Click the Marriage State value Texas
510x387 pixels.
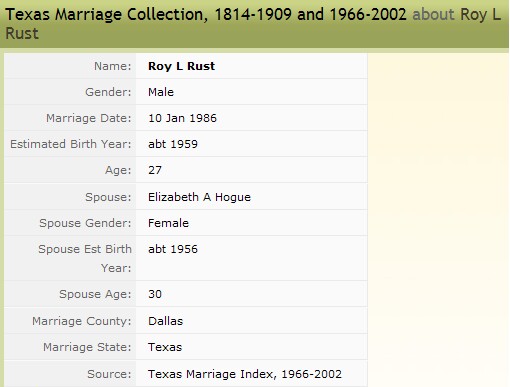pyautogui.click(x=165, y=347)
